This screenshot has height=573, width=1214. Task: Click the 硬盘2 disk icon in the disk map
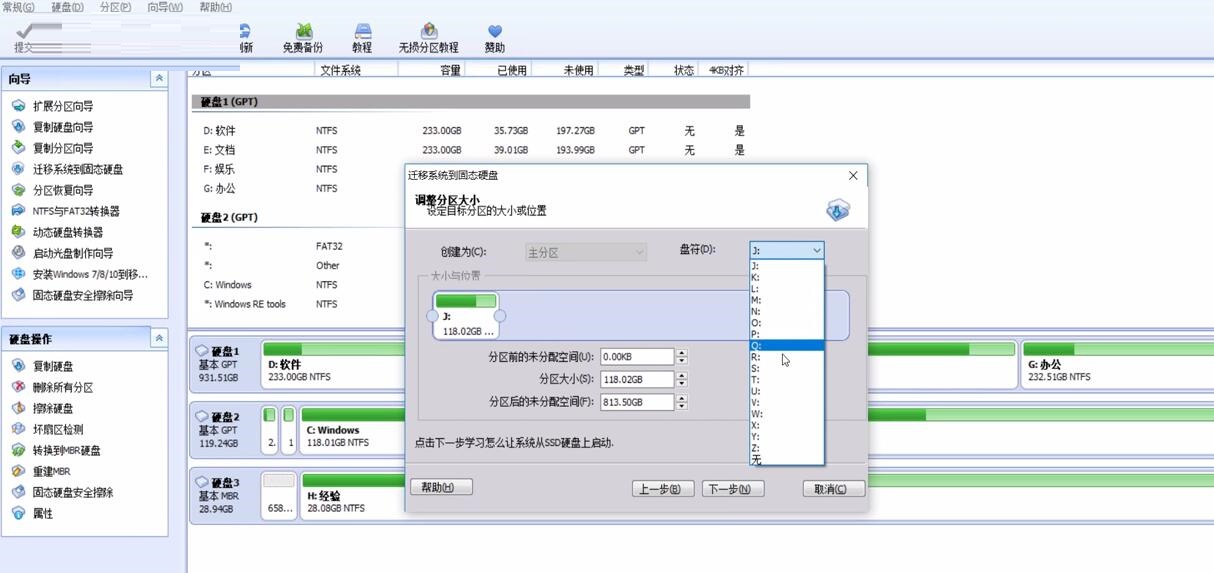point(202,416)
